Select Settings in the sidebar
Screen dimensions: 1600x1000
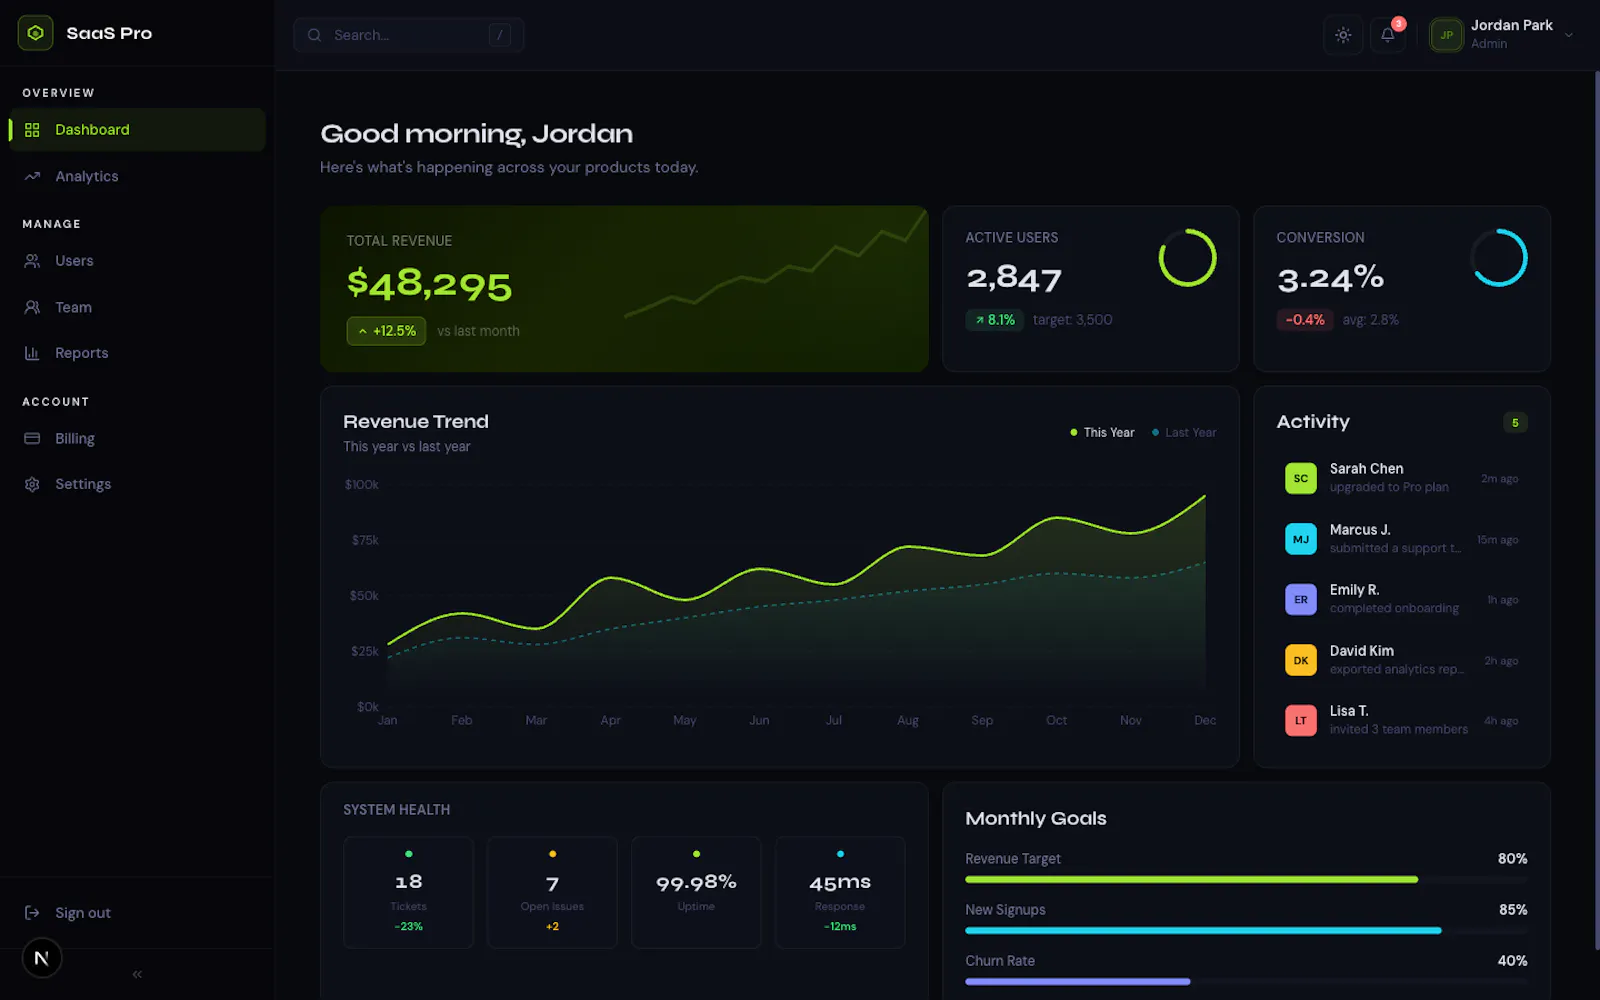pyautogui.click(x=137, y=484)
